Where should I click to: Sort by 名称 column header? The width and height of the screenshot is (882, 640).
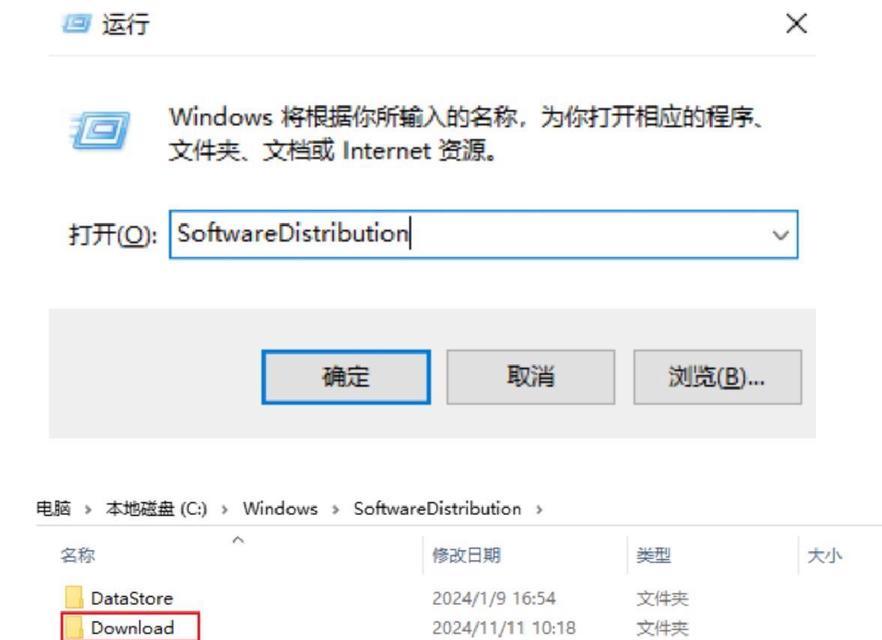pyautogui.click(x=78, y=555)
